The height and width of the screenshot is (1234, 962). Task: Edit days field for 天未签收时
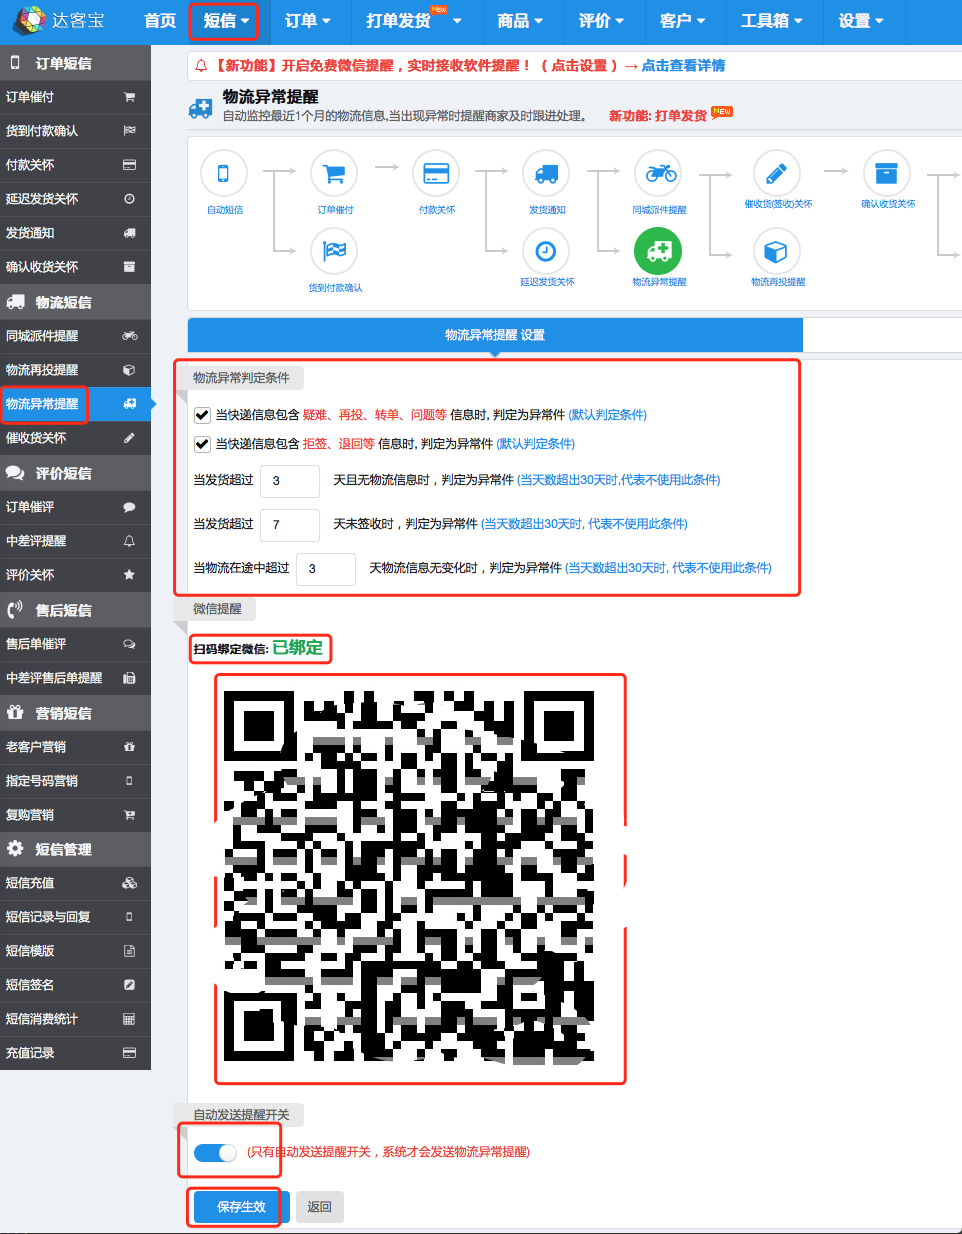[290, 525]
